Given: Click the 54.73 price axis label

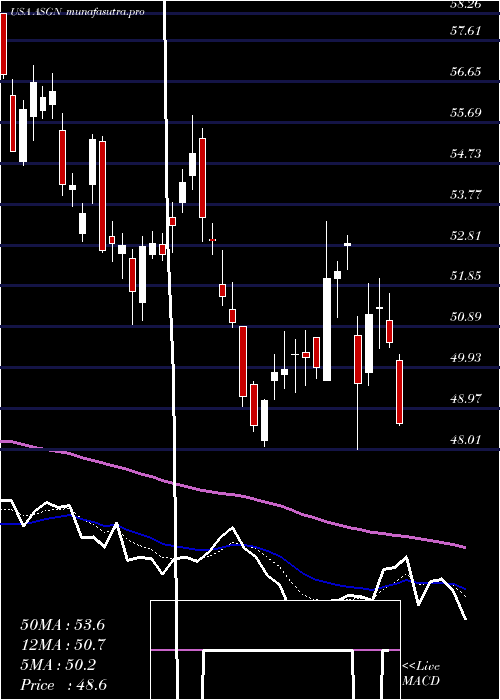Looking at the screenshot, I should click(465, 154).
